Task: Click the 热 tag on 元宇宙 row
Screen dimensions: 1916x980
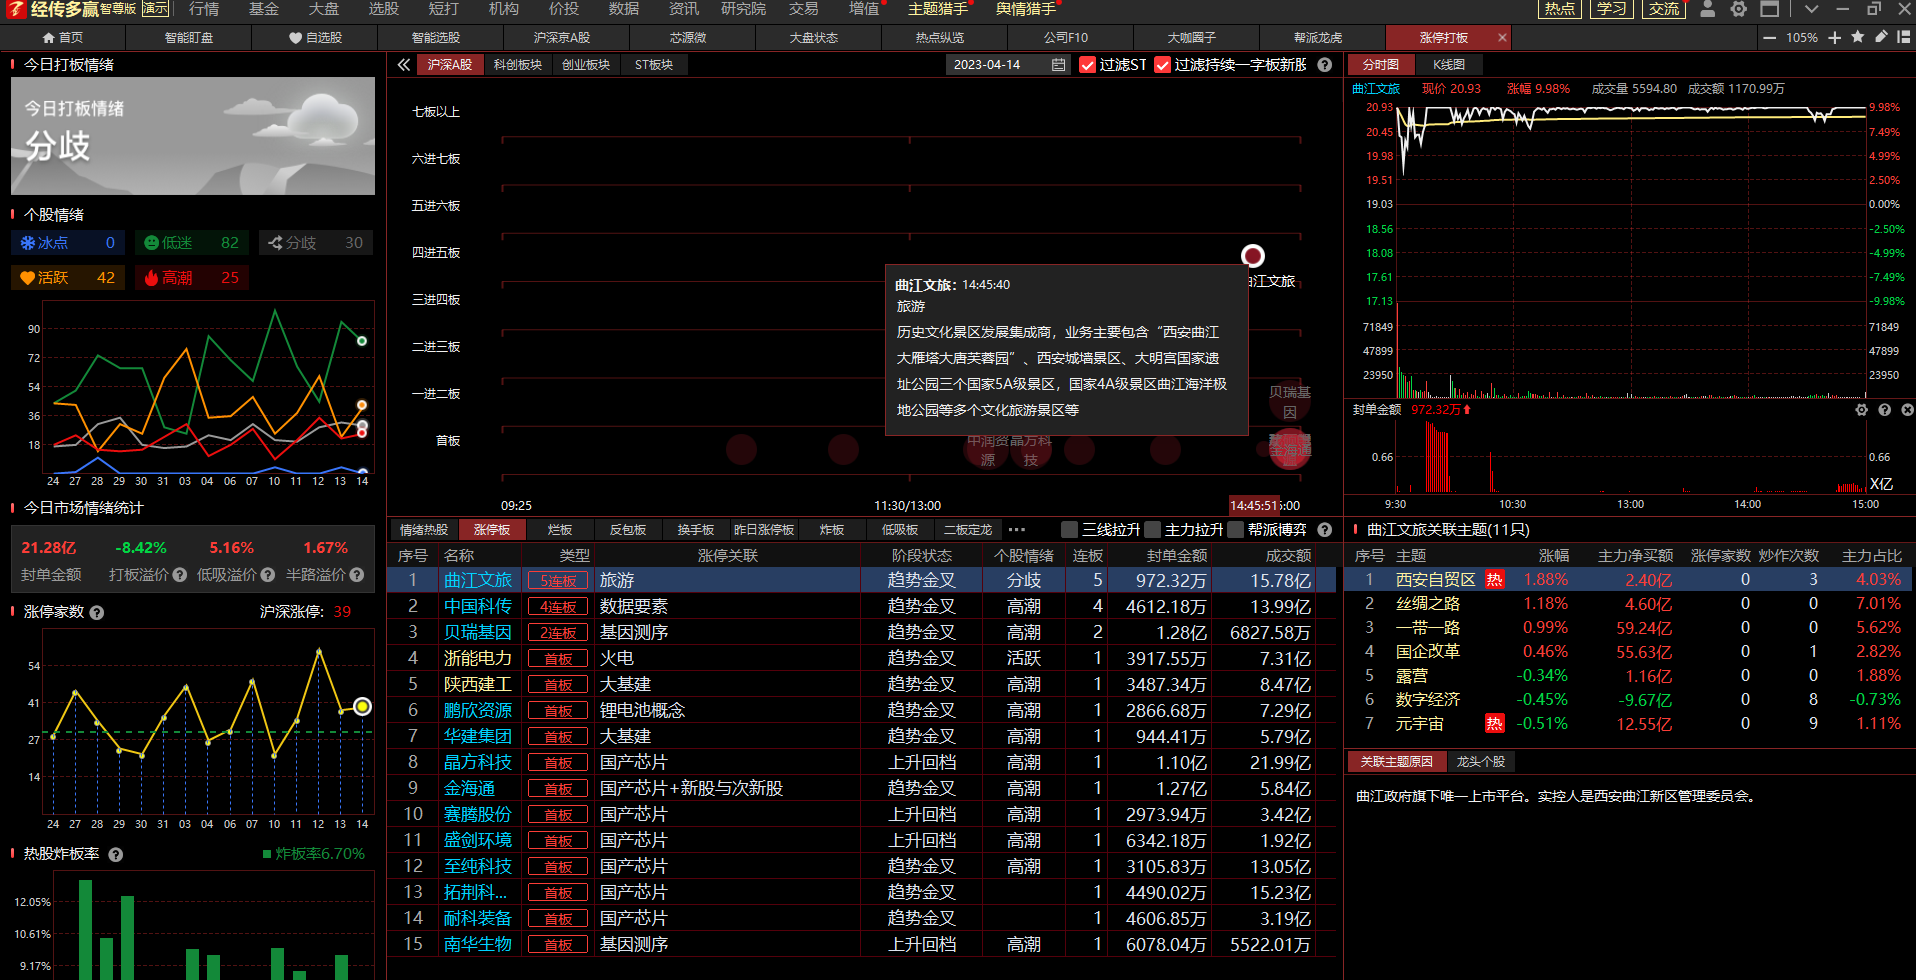Action: tap(1494, 723)
